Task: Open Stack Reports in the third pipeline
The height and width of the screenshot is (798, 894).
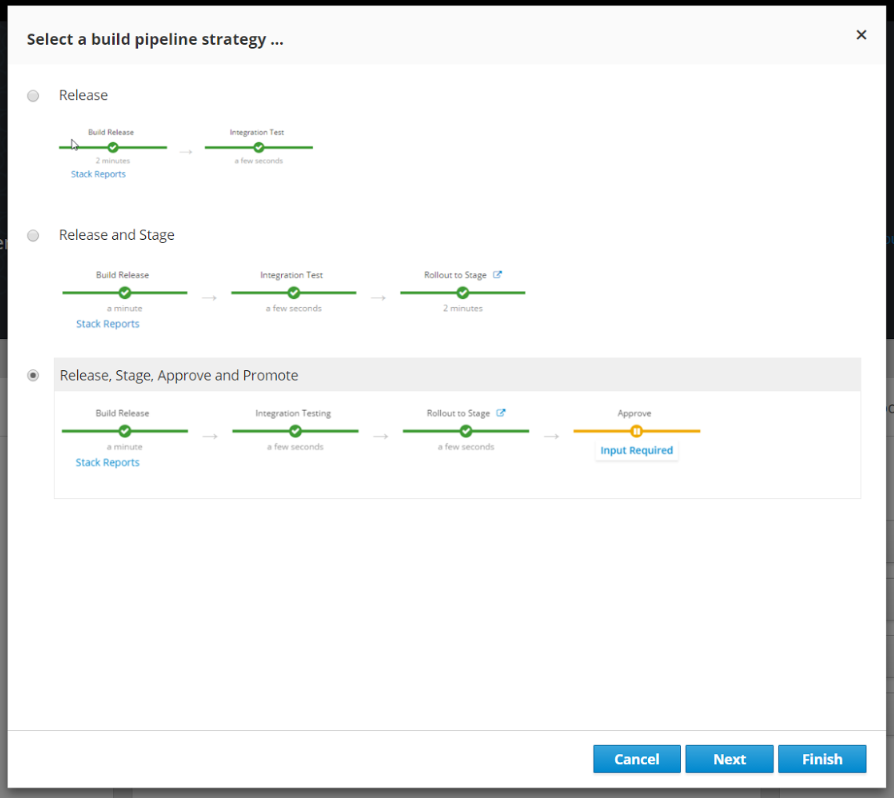Action: point(108,463)
